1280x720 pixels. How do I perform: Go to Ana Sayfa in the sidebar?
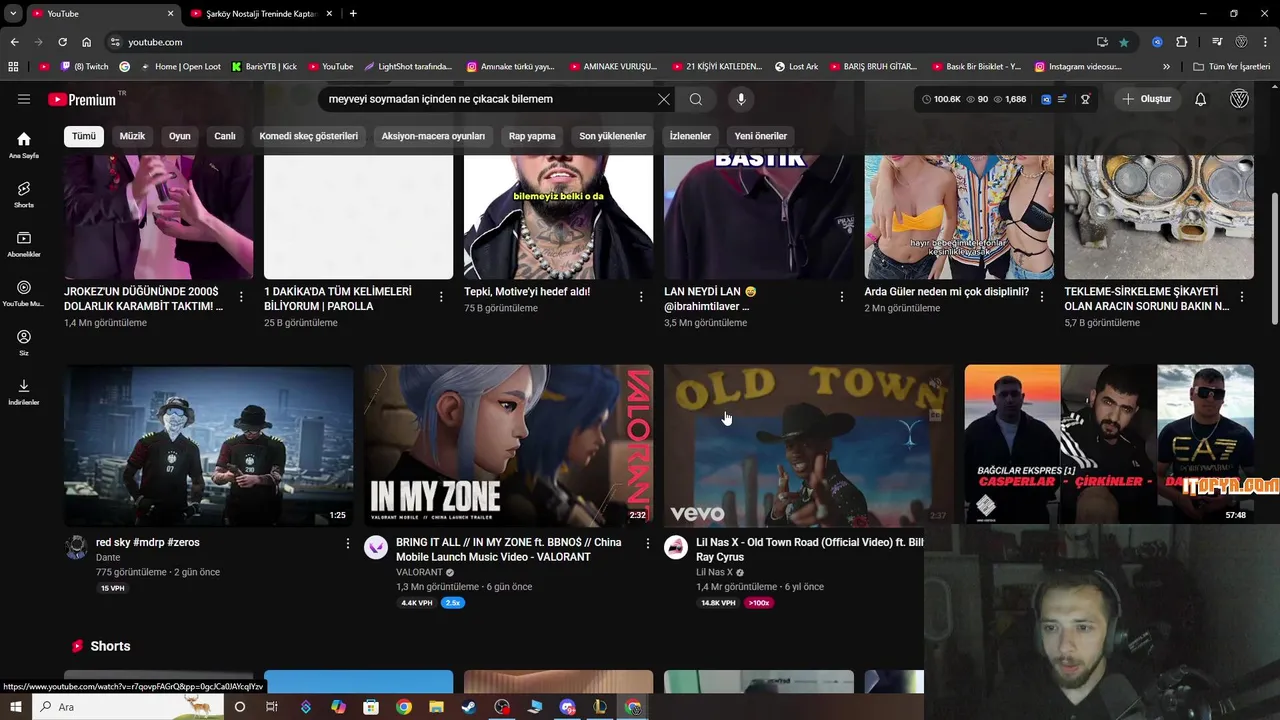click(24, 145)
